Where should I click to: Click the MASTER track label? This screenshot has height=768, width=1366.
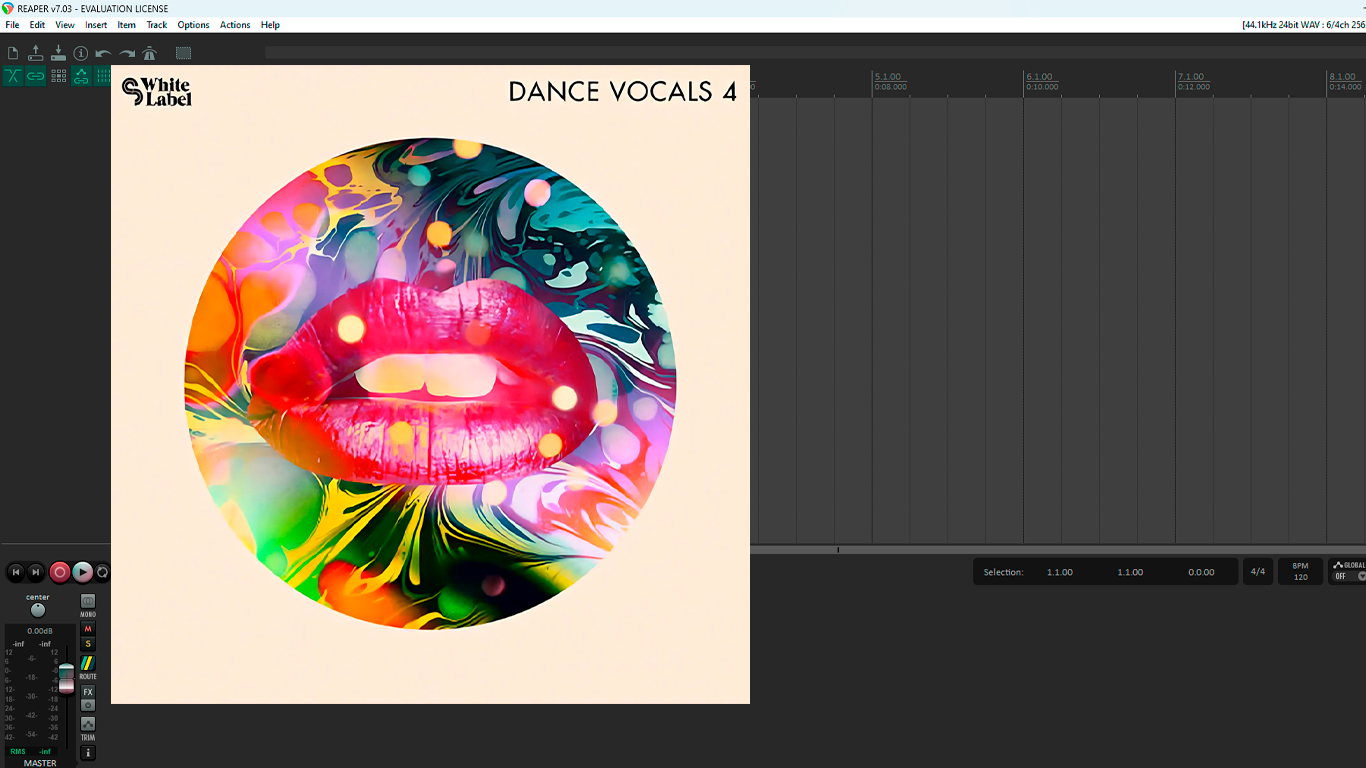40,763
